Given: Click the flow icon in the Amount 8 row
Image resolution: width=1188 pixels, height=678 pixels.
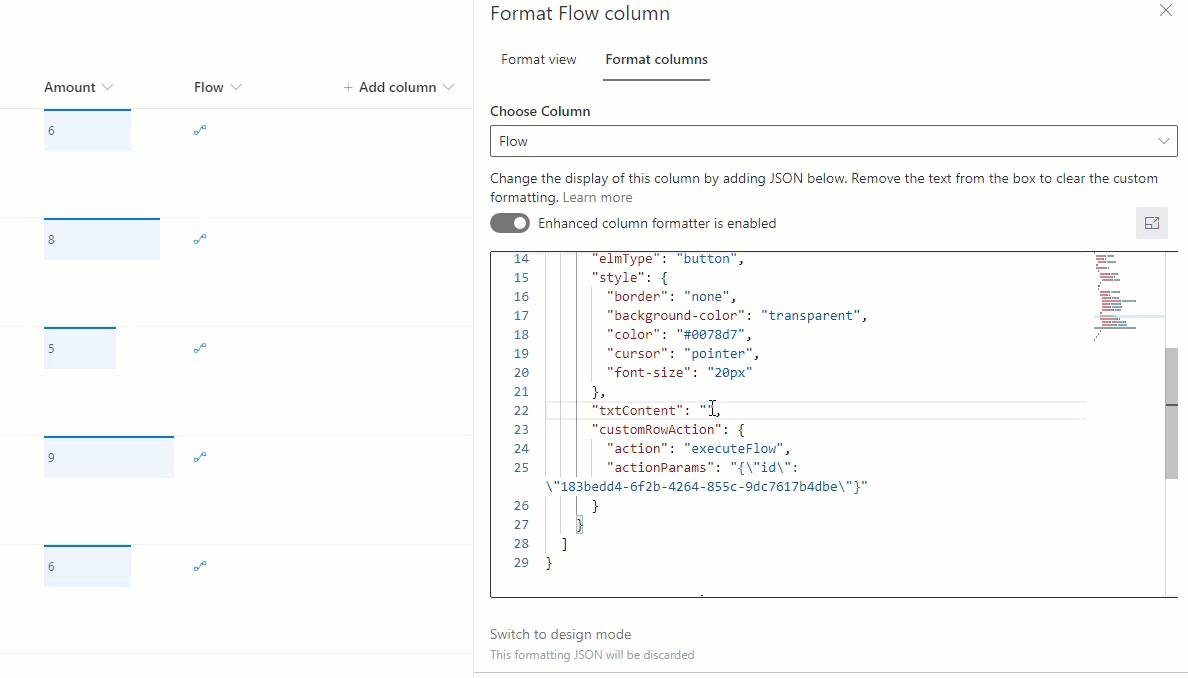Looking at the screenshot, I should point(200,239).
